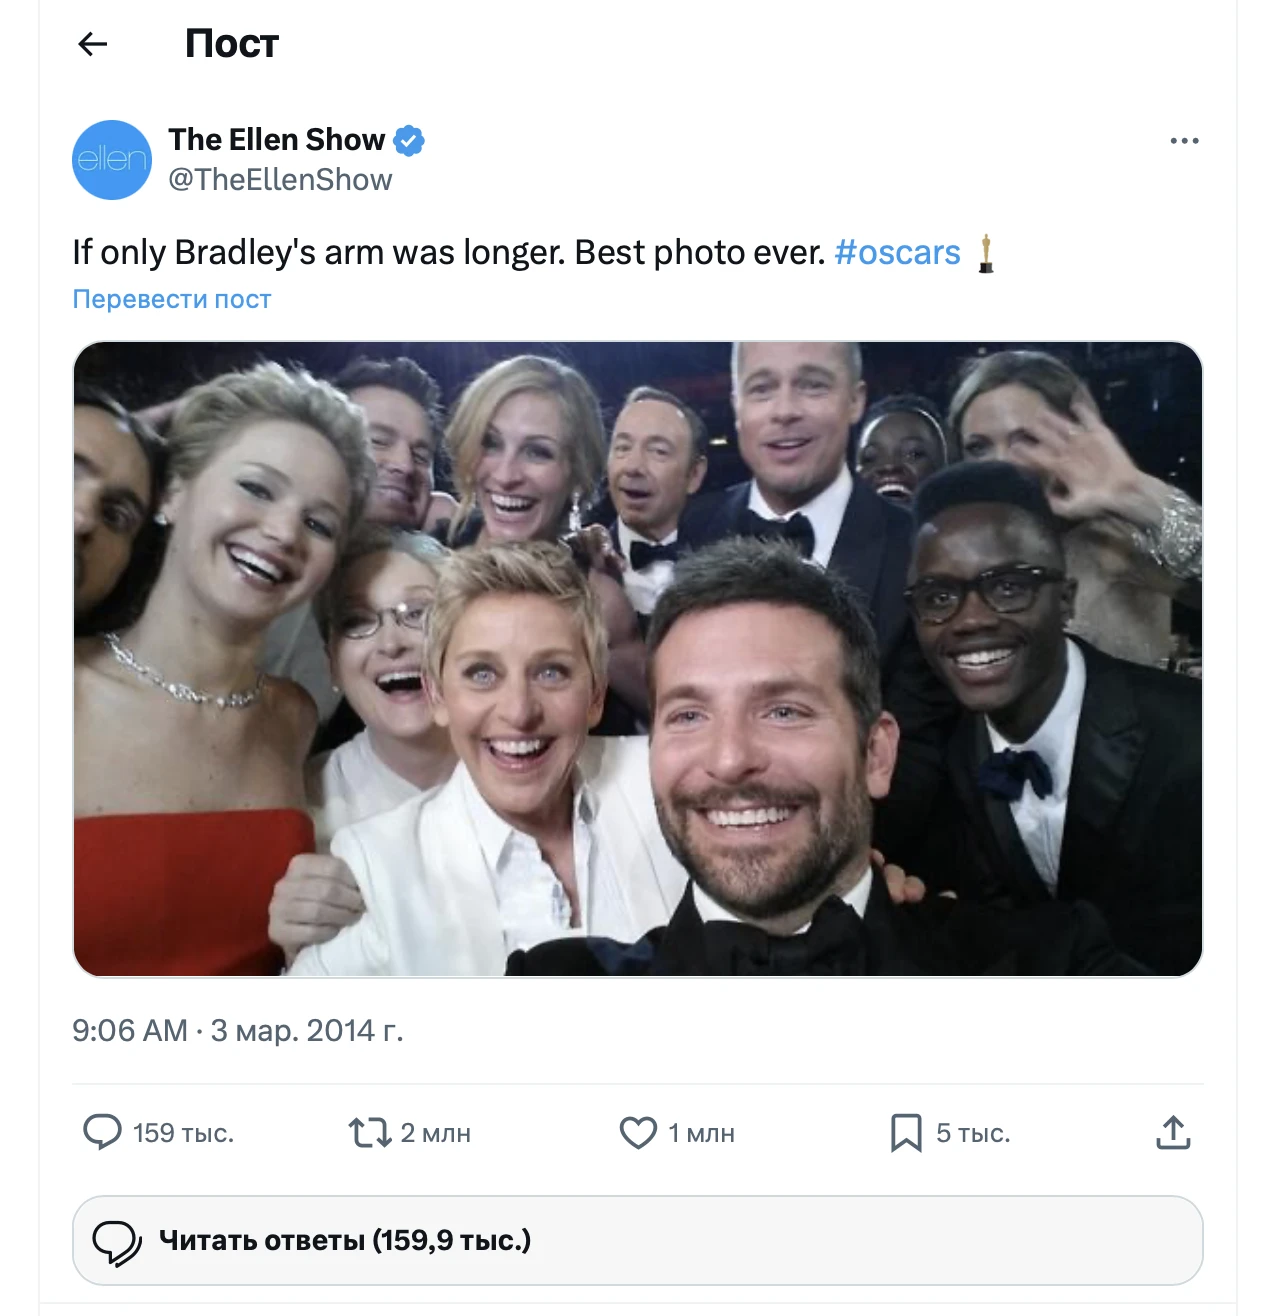Click the 1 млн likes count
Viewport: 1278px width, 1316px height.
(x=701, y=1133)
